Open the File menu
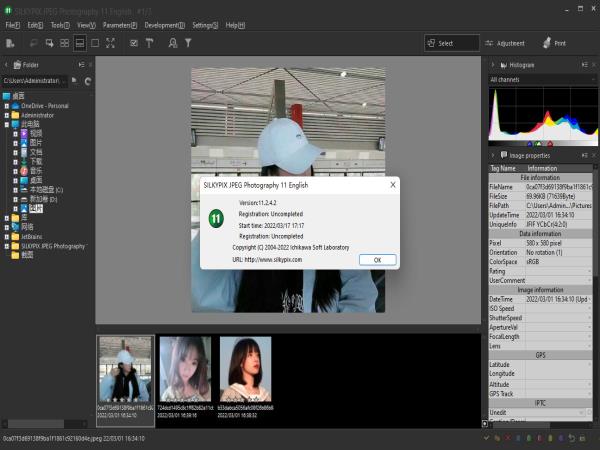Viewport: 600px width, 450px height. pyautogui.click(x=13, y=25)
